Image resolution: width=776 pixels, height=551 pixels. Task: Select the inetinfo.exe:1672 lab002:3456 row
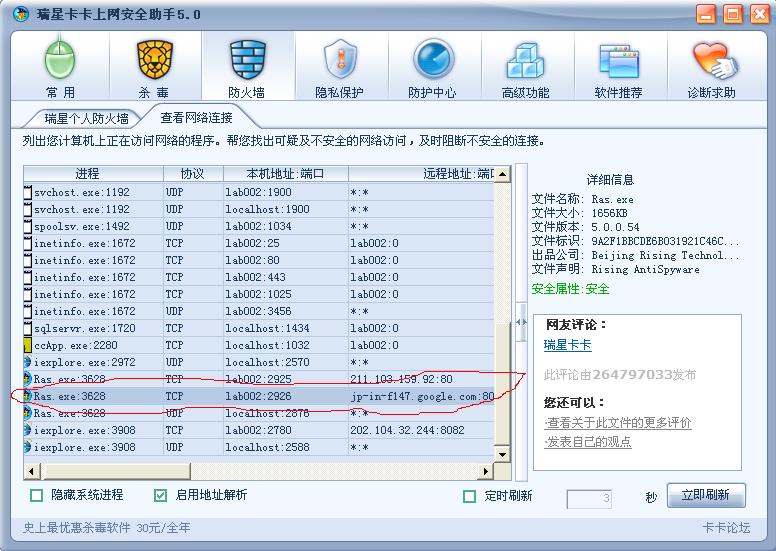259,311
